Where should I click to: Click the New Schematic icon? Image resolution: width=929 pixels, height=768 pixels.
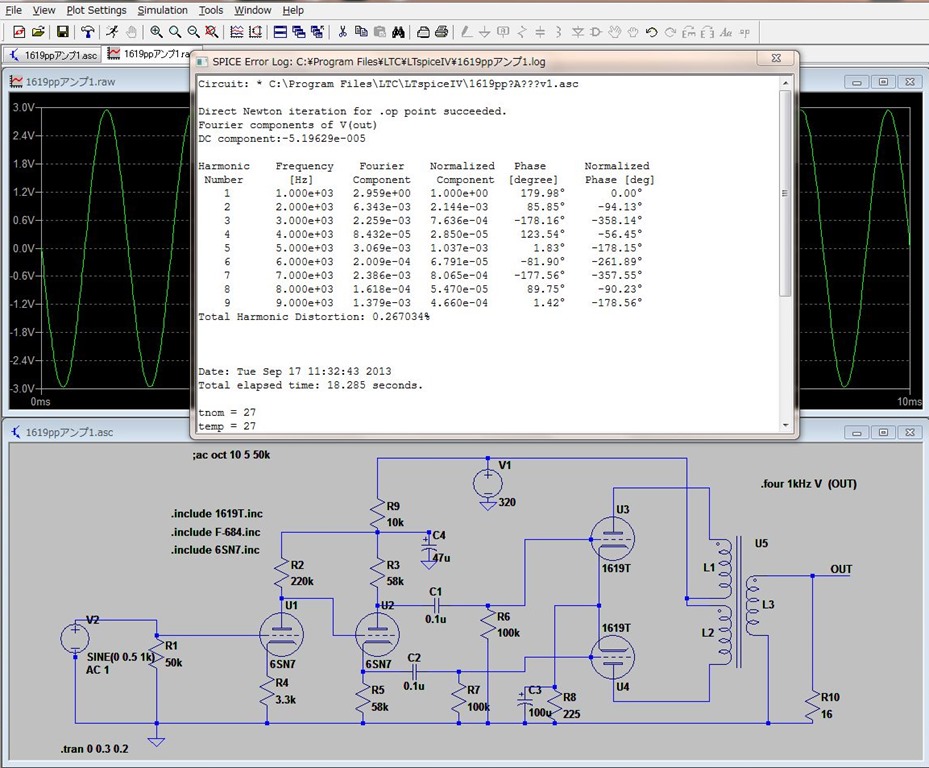pyautogui.click(x=18, y=32)
